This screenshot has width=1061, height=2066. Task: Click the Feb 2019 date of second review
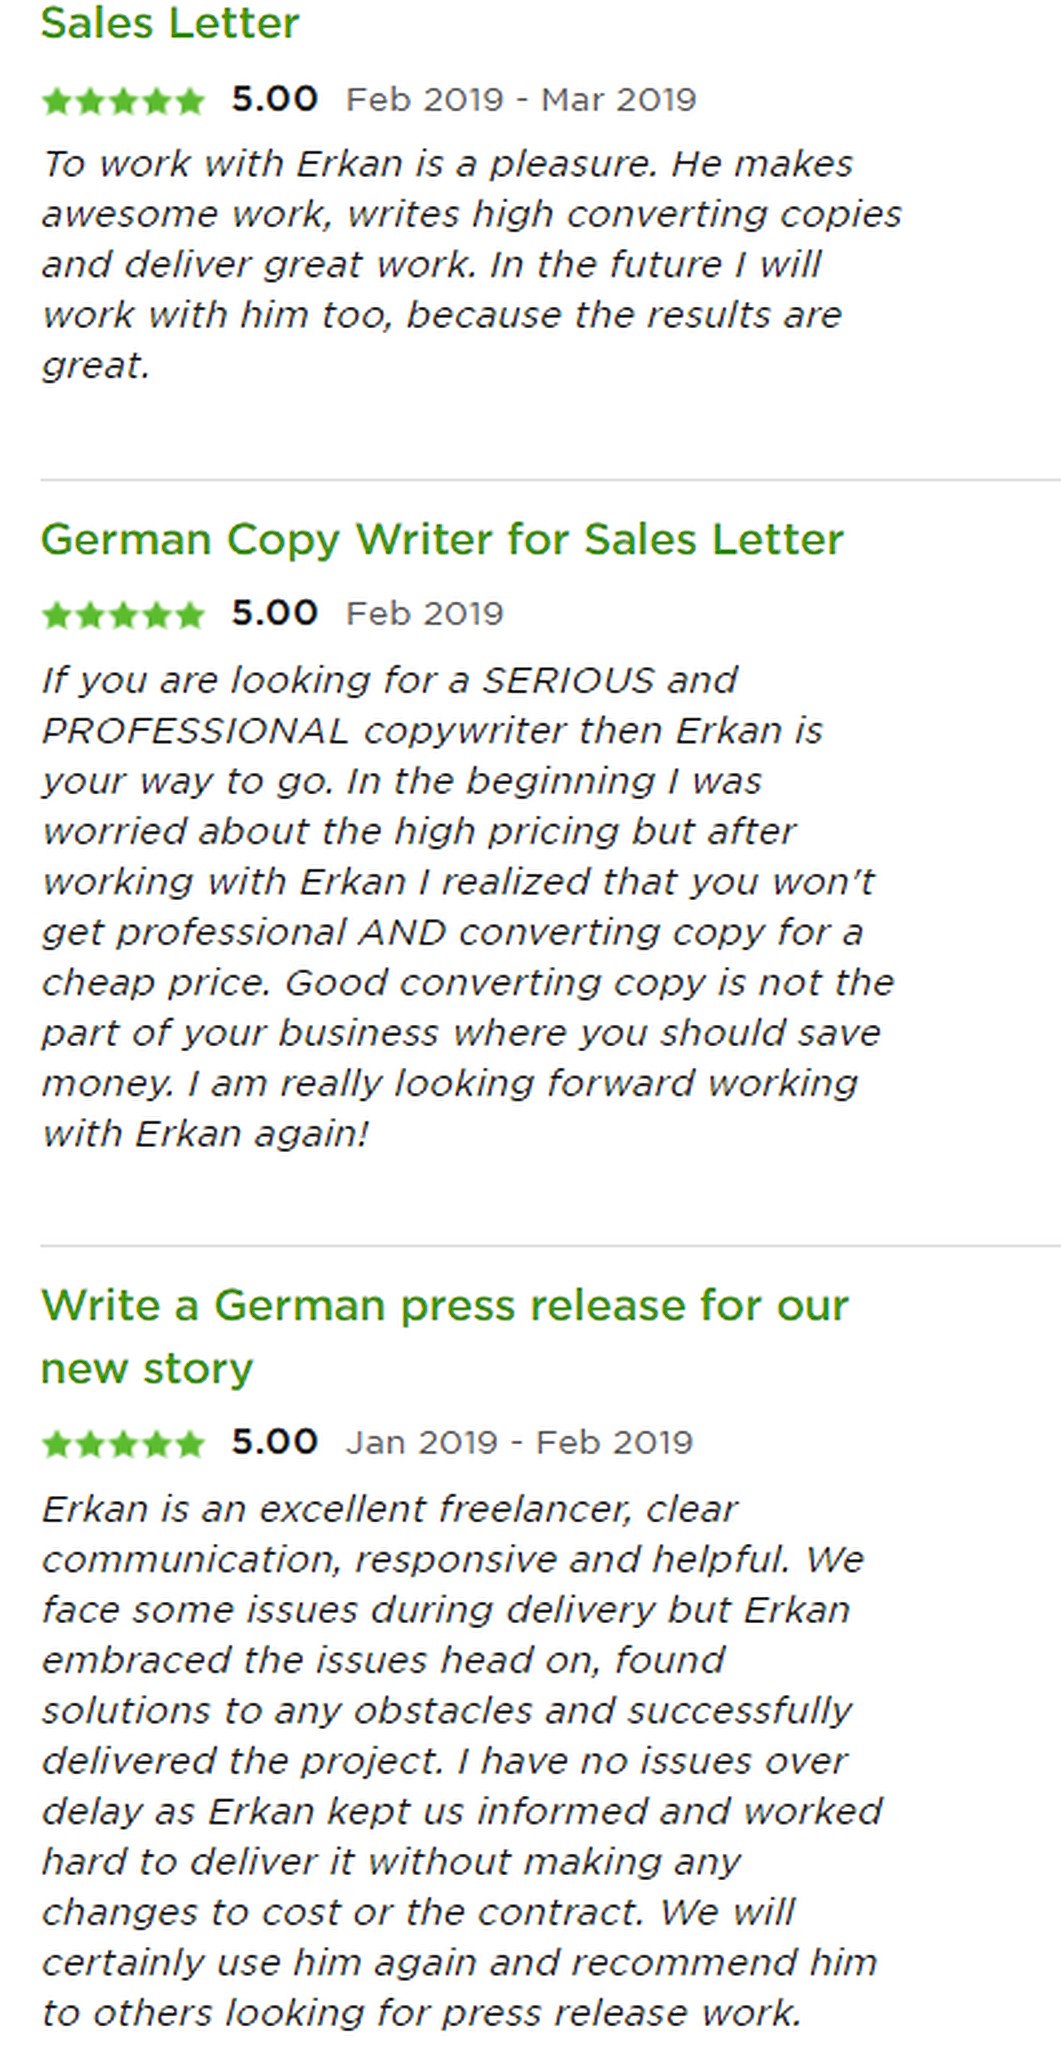tap(424, 614)
